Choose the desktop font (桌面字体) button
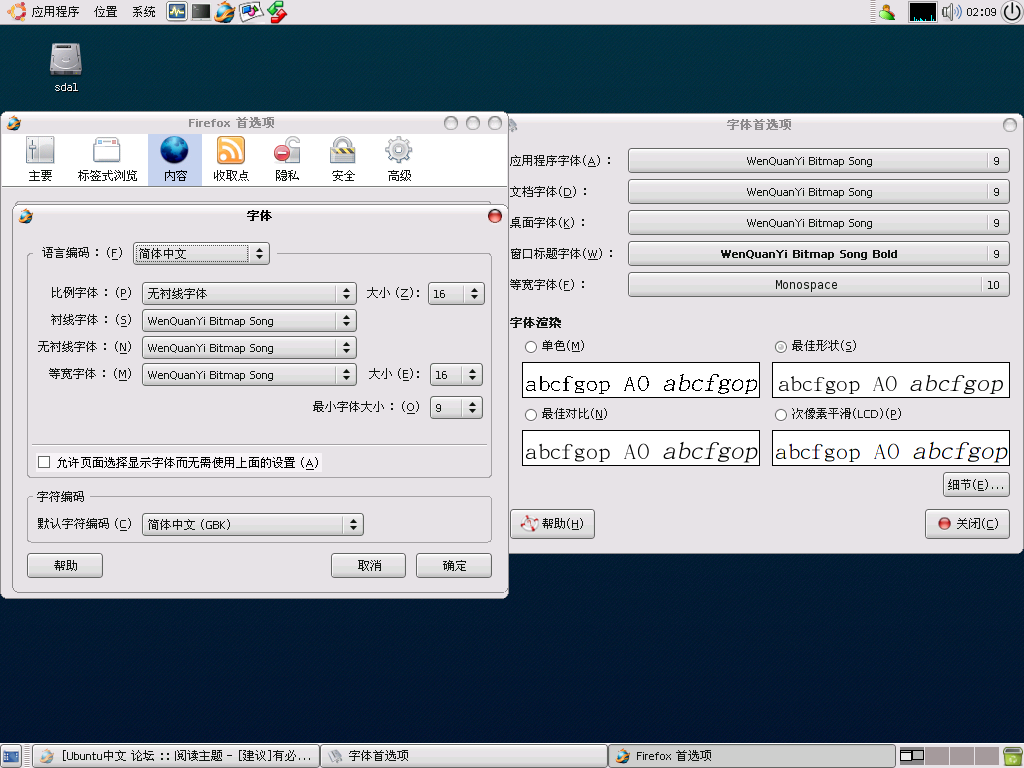This screenshot has width=1024, height=768. (x=819, y=223)
